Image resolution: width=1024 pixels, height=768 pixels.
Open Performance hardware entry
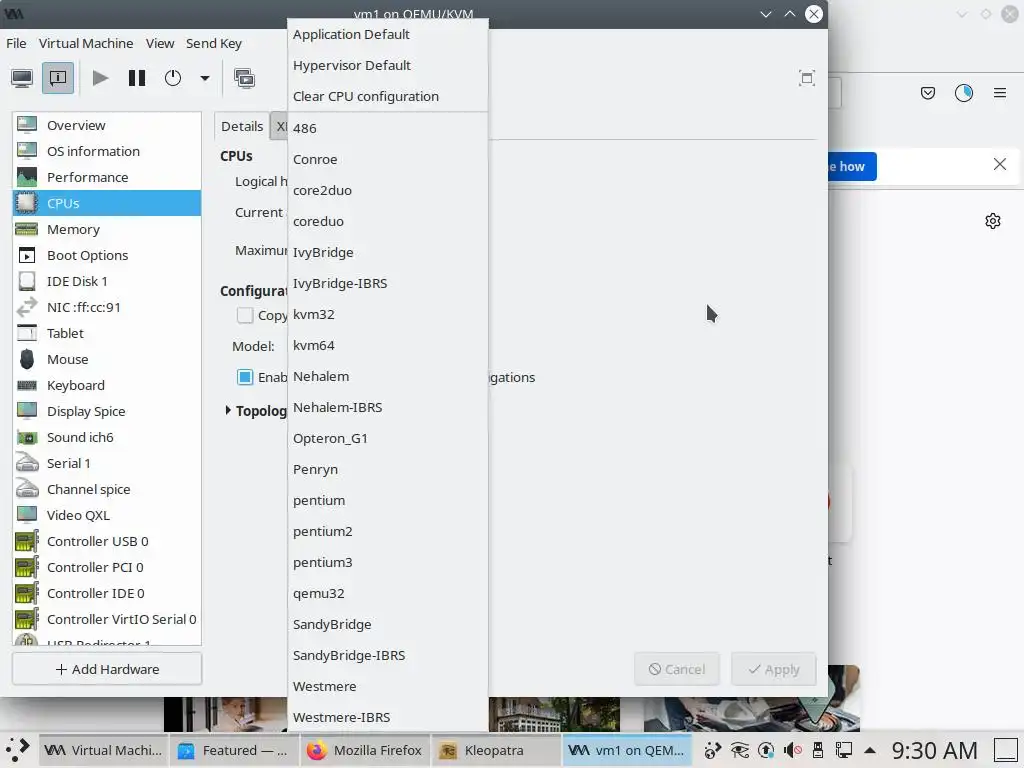107,177
